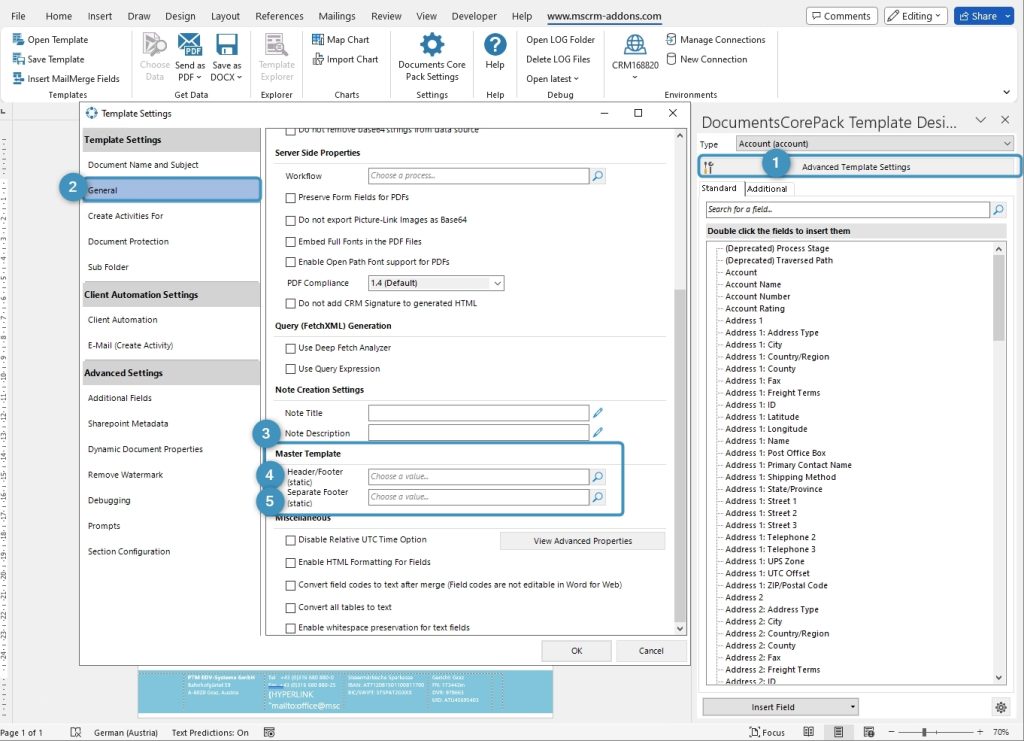Open the Developer ribbon tab
The height and width of the screenshot is (741, 1024).
tap(473, 16)
